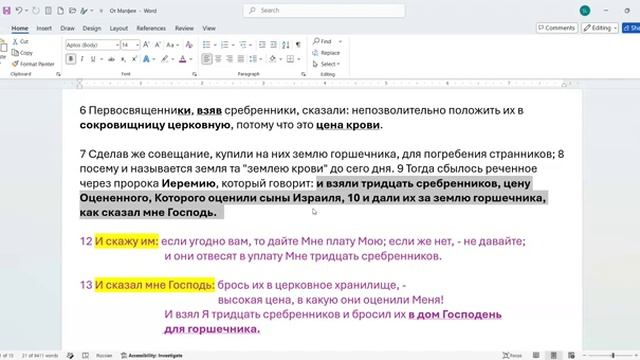Increase font size
The width and height of the screenshot is (640, 360).
[146, 44]
